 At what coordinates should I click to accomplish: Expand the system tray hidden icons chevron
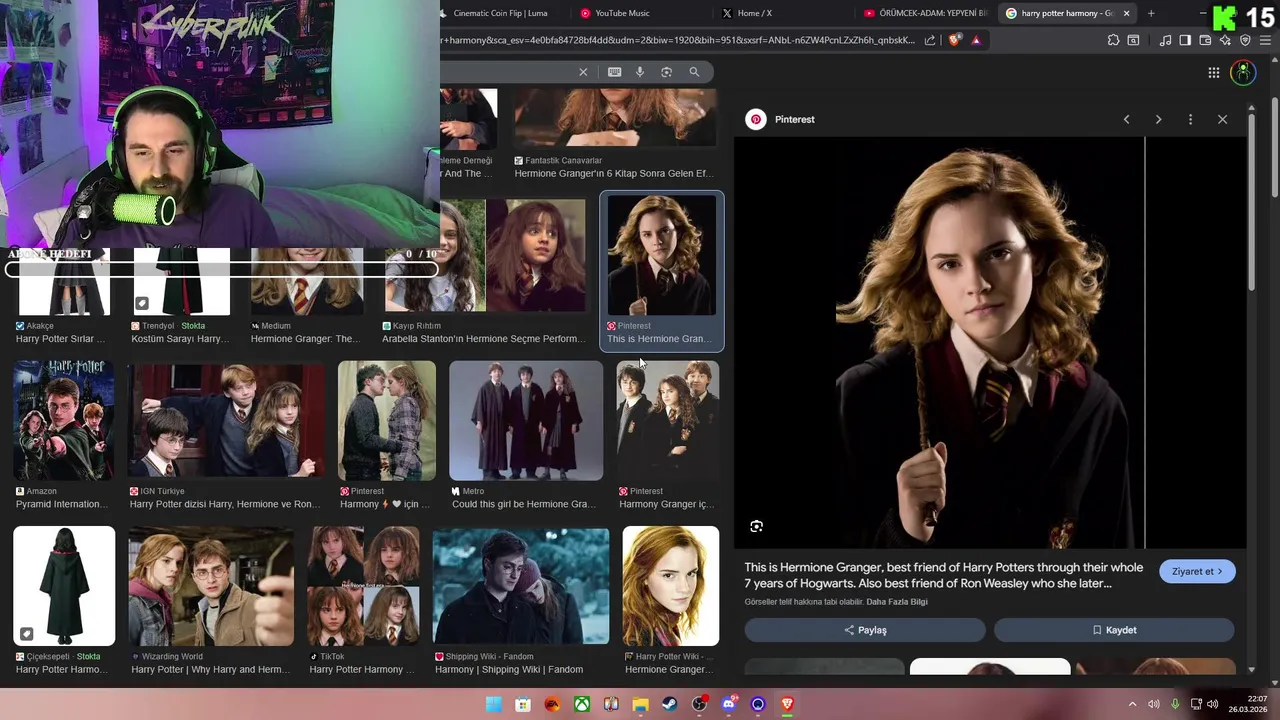tap(1132, 704)
